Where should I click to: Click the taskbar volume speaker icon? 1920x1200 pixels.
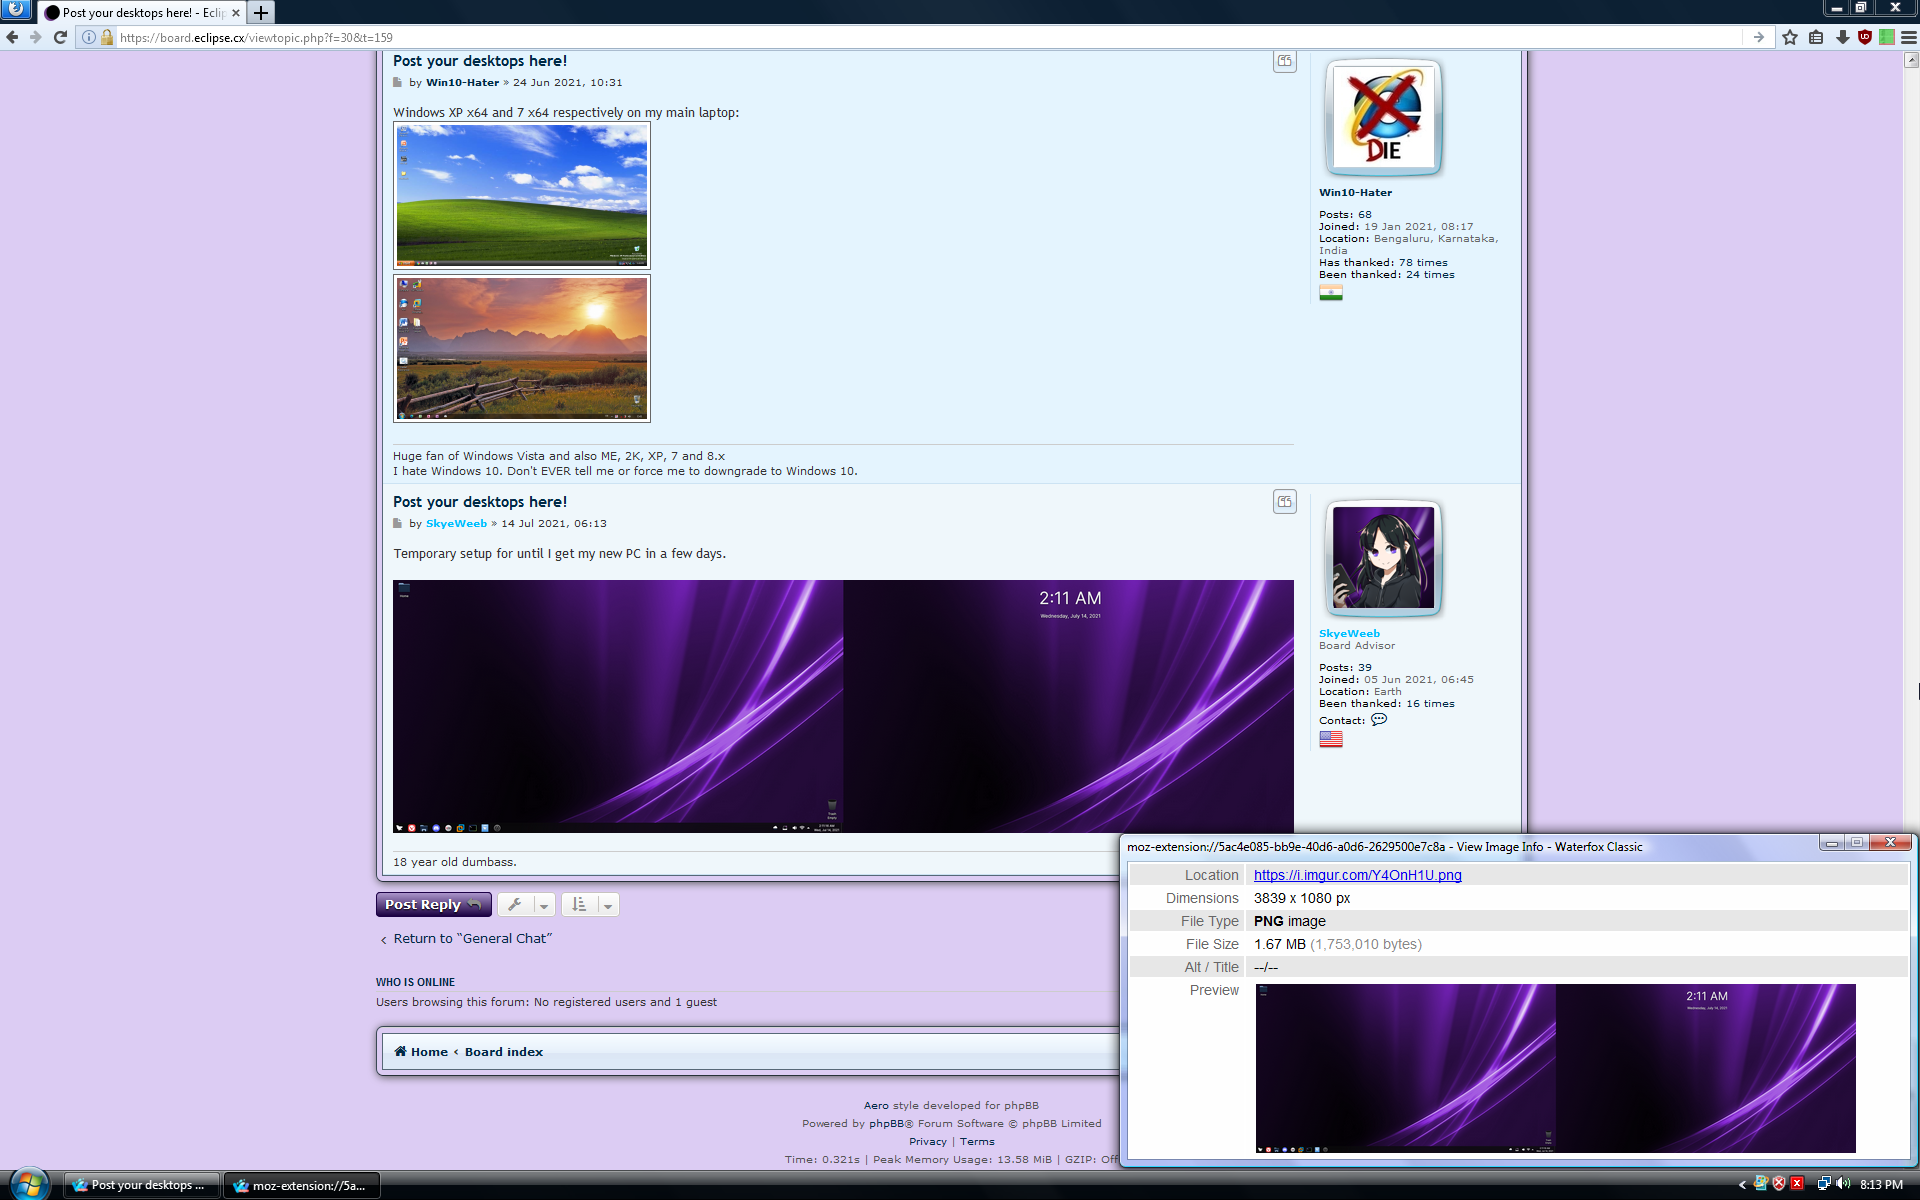coord(1842,1184)
